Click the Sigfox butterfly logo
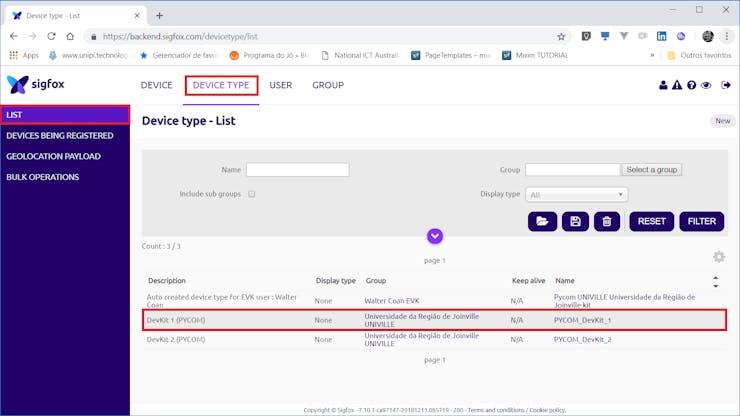740x416 pixels. pyautogui.click(x=17, y=85)
